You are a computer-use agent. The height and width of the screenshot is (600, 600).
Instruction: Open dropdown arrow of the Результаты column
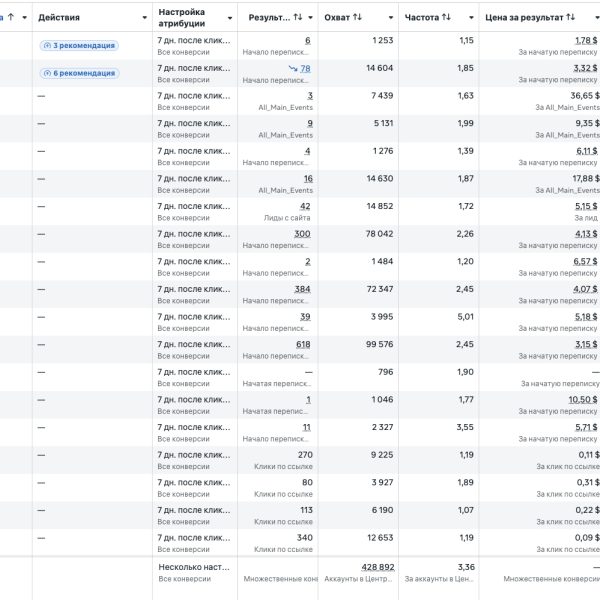[311, 18]
